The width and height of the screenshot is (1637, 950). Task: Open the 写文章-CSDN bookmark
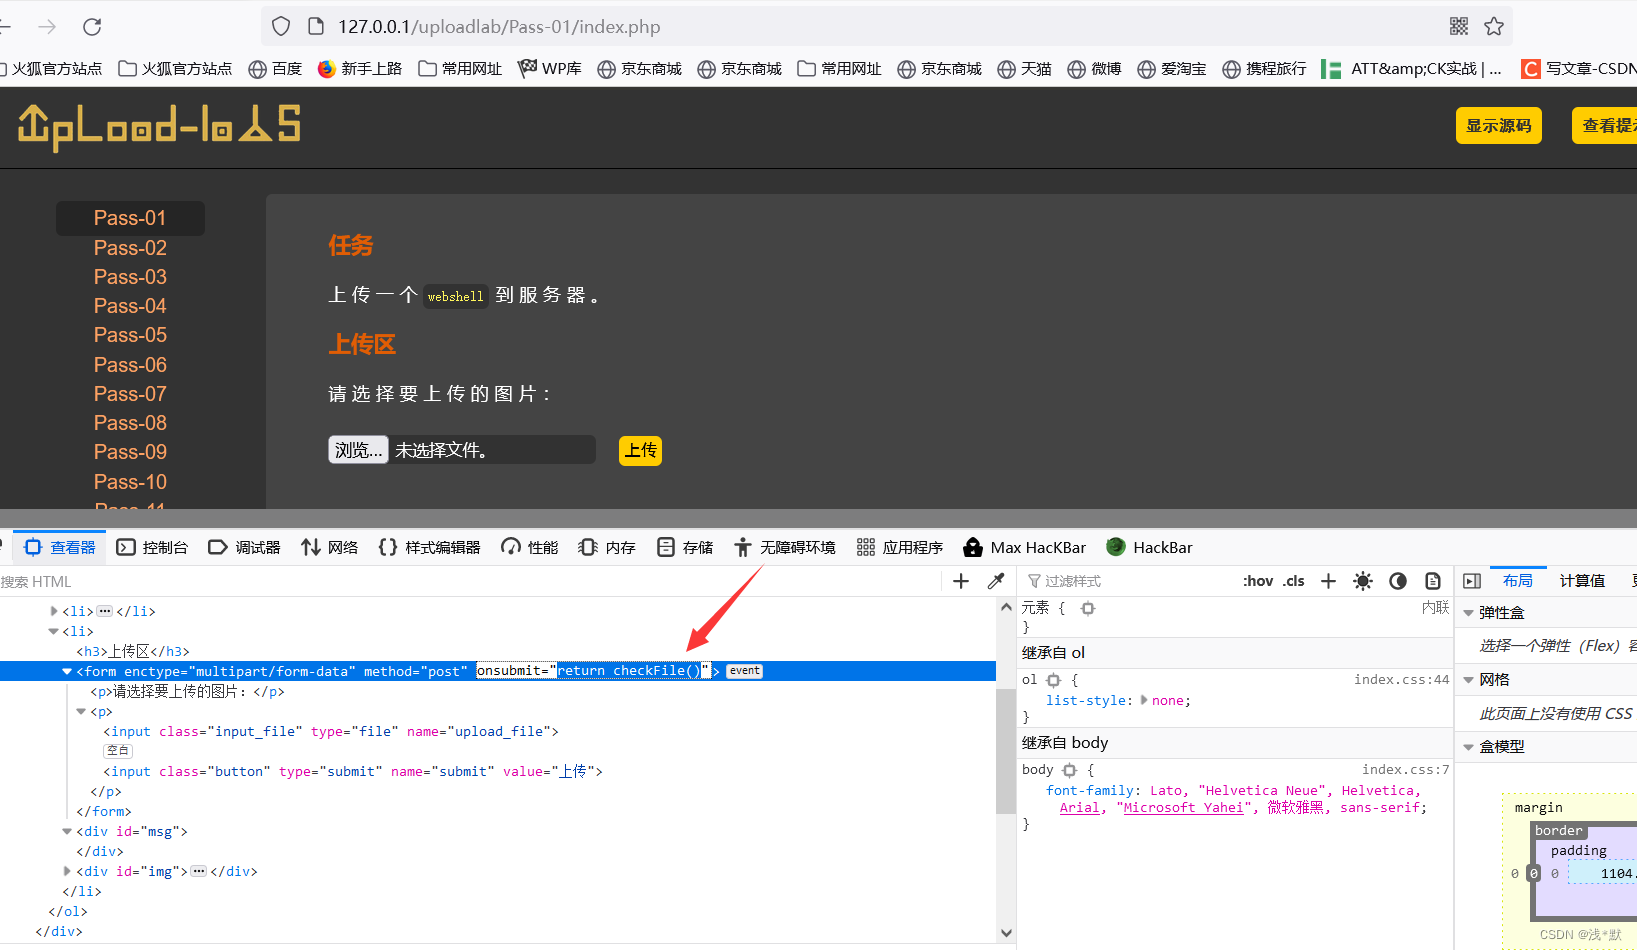[x=1579, y=69]
